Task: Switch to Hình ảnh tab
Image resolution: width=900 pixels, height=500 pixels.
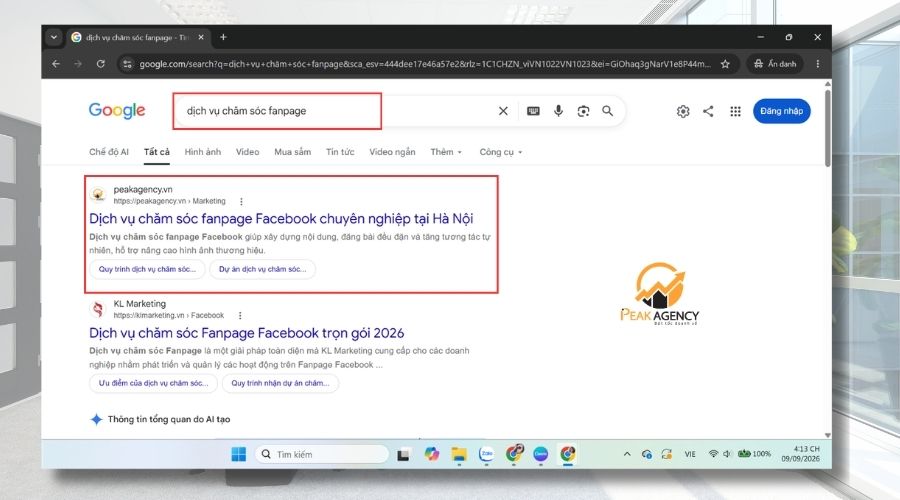Action: coord(203,152)
